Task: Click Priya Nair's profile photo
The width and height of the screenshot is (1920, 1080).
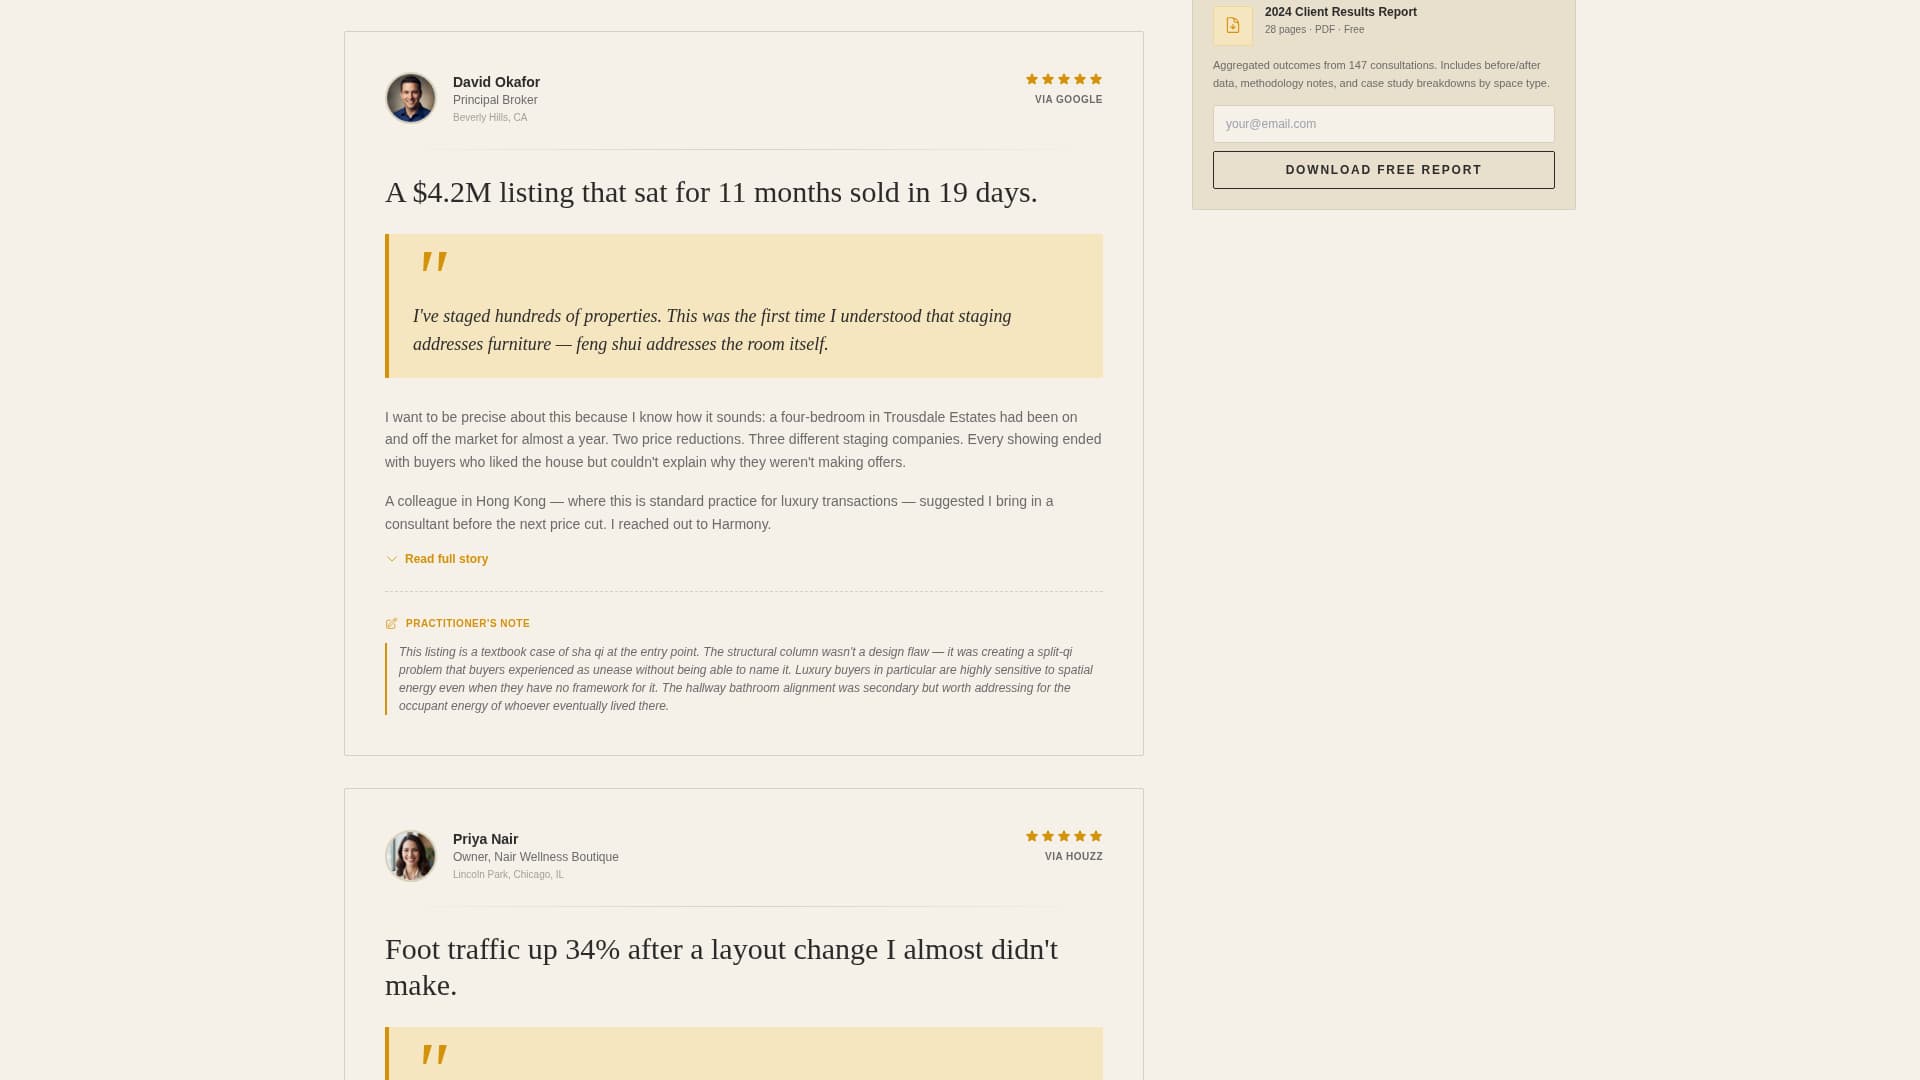Action: (410, 855)
